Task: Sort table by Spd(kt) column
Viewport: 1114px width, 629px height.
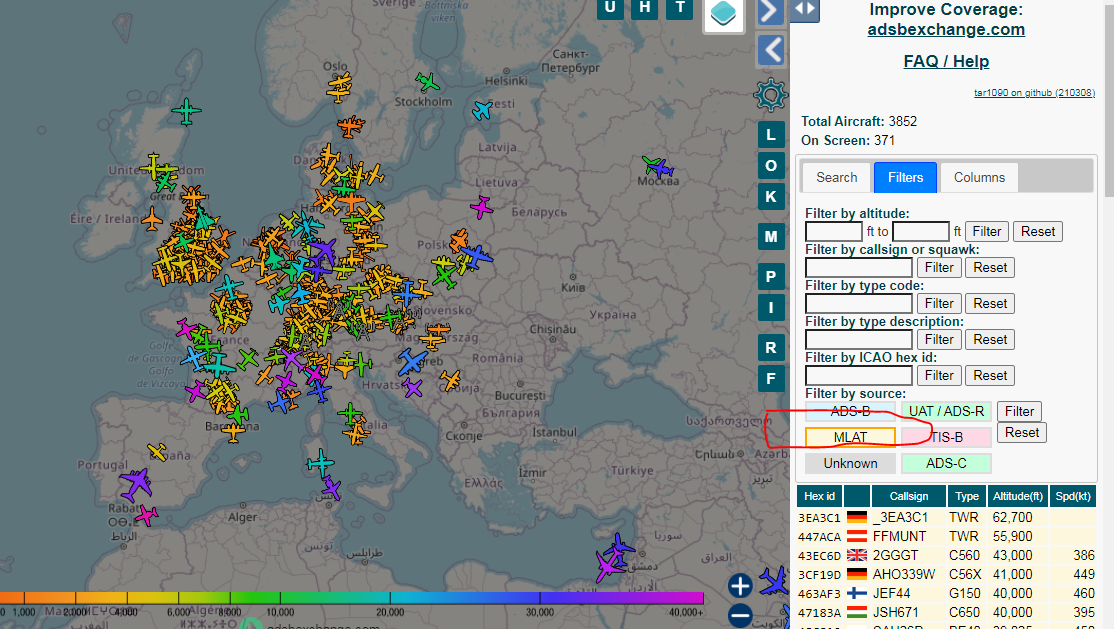Action: [x=1073, y=496]
